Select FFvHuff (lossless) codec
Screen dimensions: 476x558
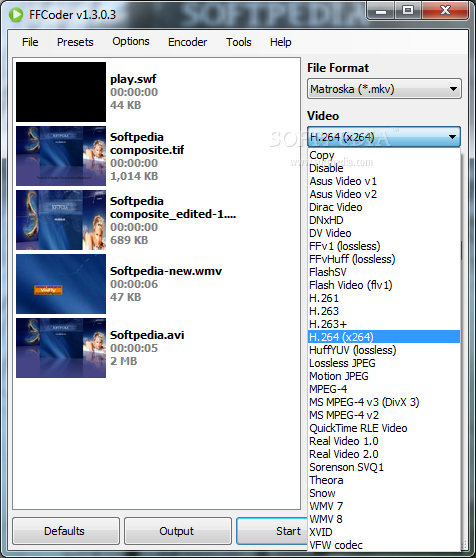[x=384, y=259]
